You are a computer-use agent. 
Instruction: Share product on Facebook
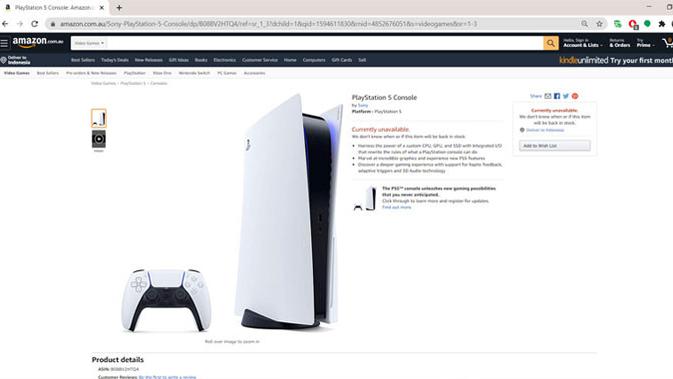coord(557,96)
